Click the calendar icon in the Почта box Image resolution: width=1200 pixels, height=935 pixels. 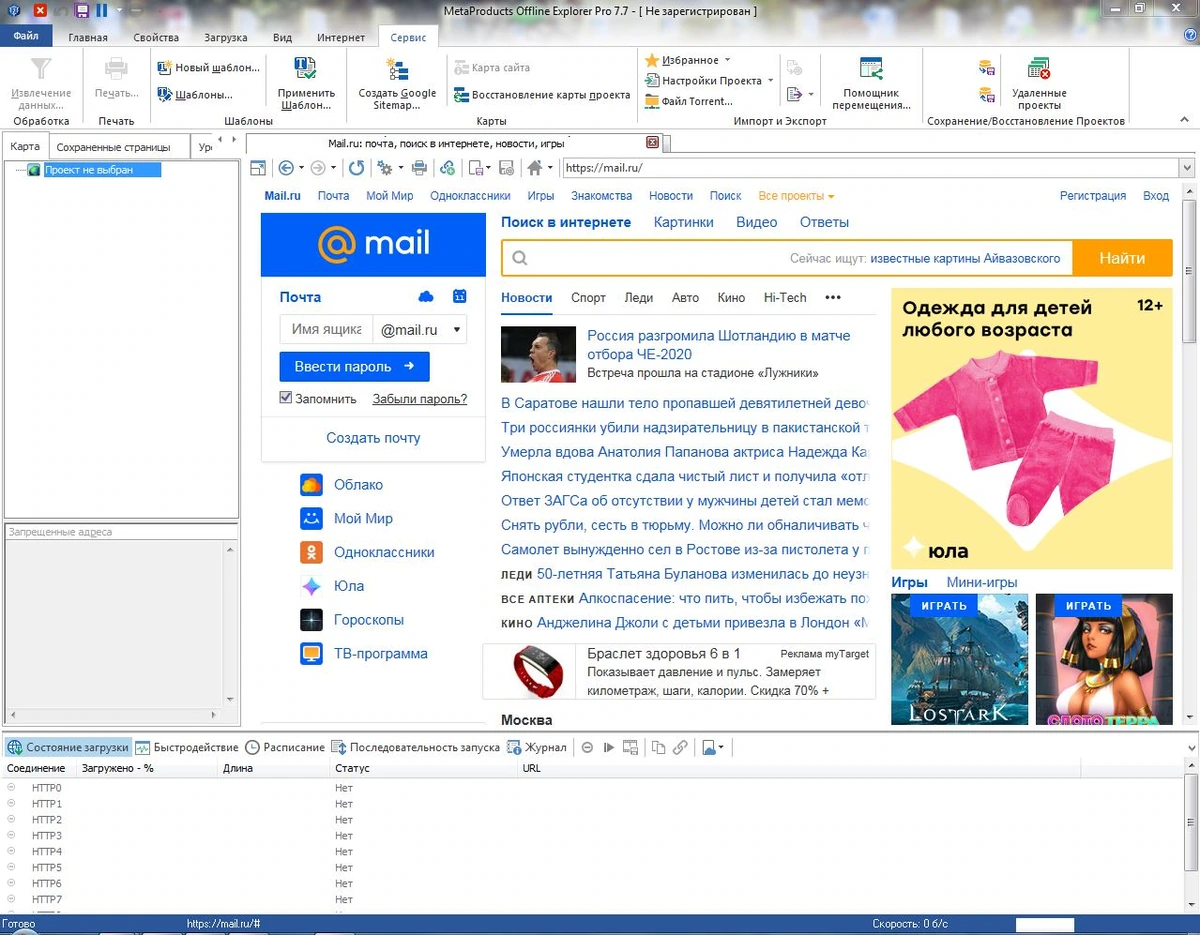coord(459,296)
